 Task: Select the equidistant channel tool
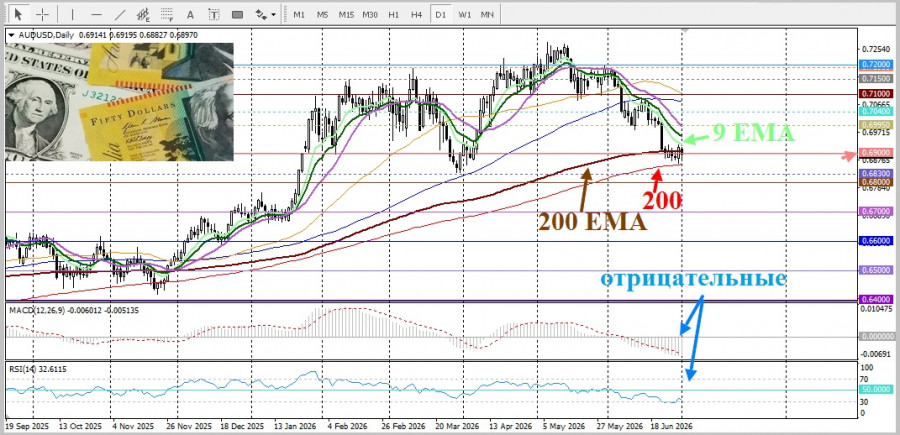[x=143, y=14]
